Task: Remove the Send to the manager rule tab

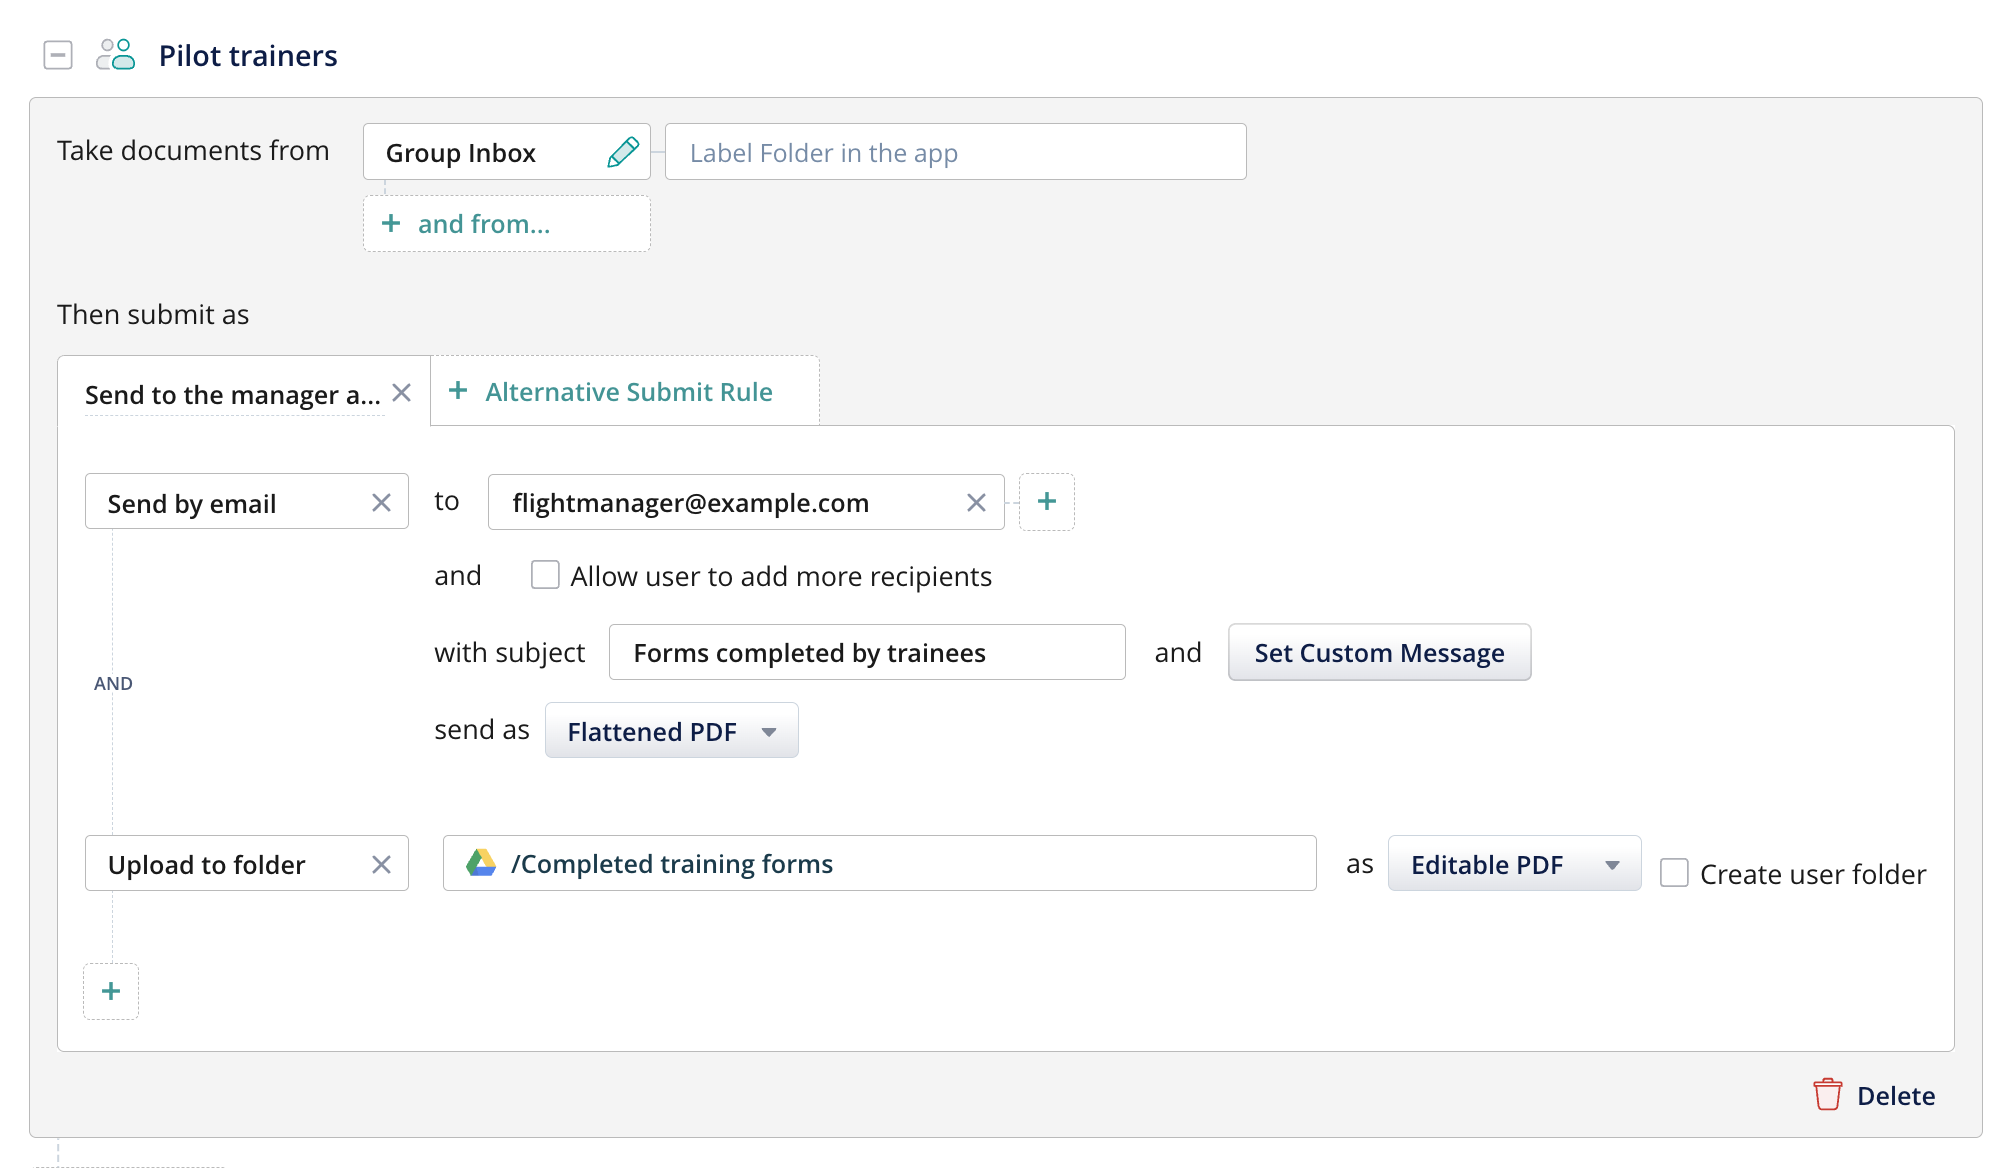Action: (x=402, y=393)
